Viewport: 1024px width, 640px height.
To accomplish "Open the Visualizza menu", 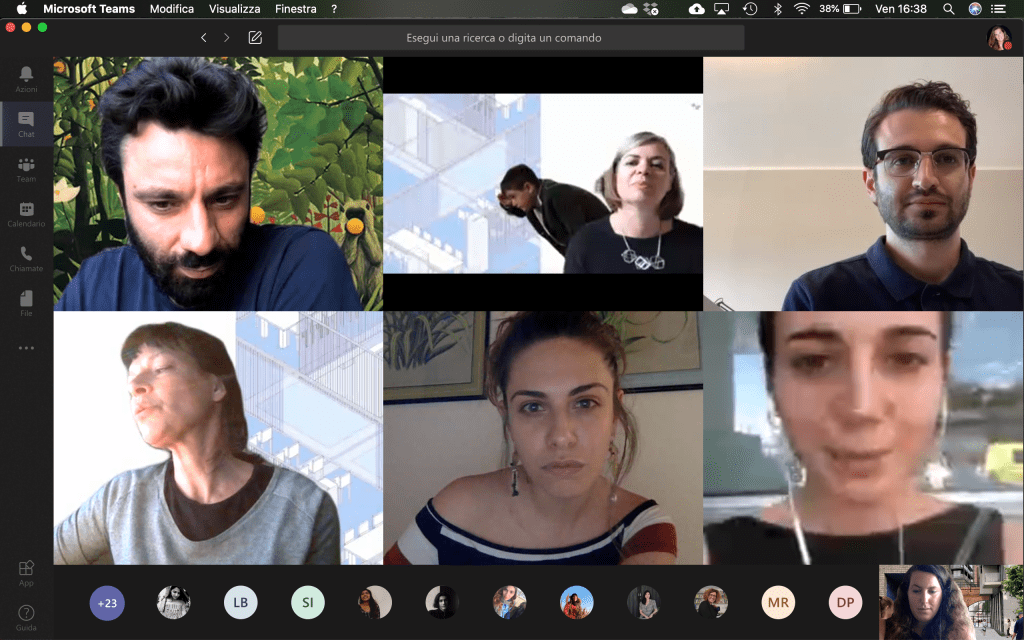I will click(x=234, y=9).
